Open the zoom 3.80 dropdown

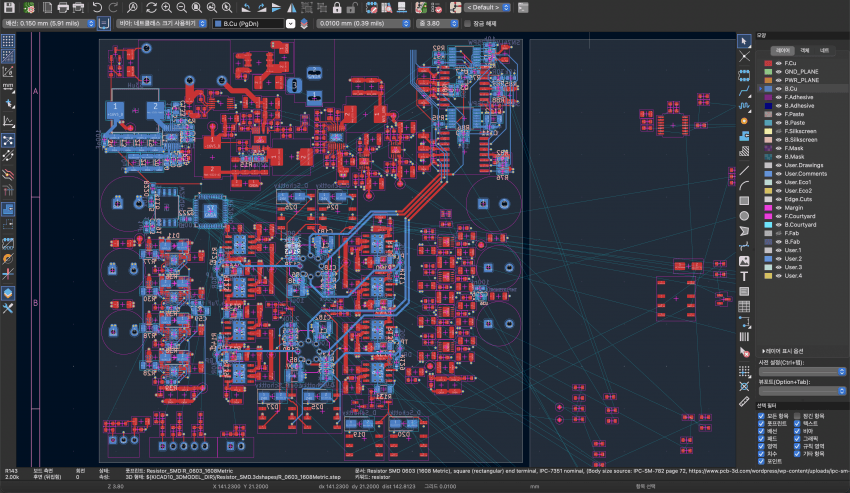pyautogui.click(x=437, y=23)
